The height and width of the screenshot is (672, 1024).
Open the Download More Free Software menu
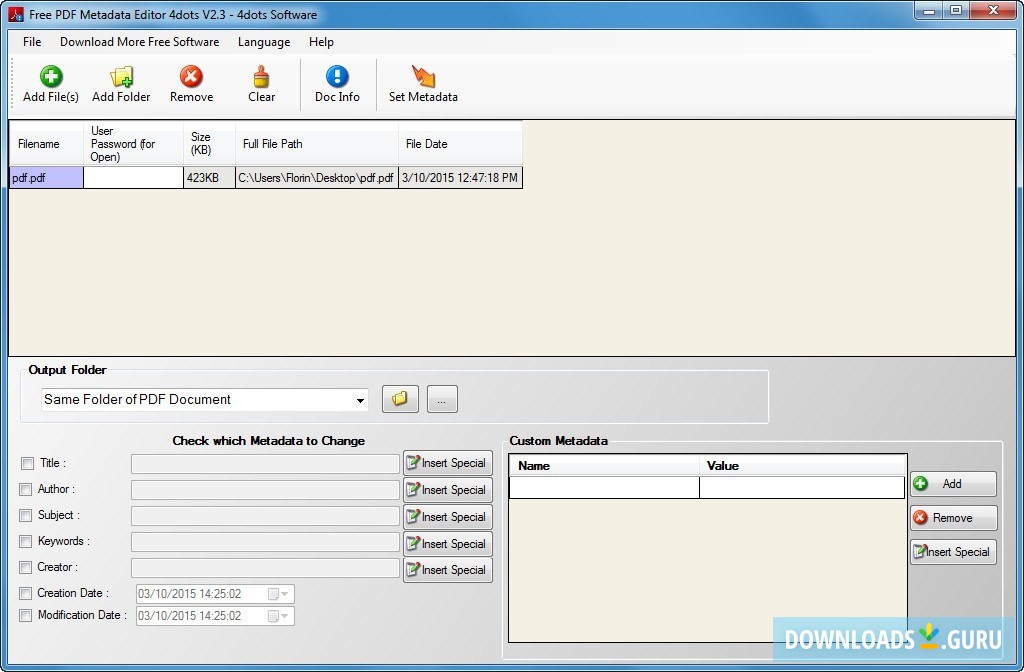tap(140, 42)
